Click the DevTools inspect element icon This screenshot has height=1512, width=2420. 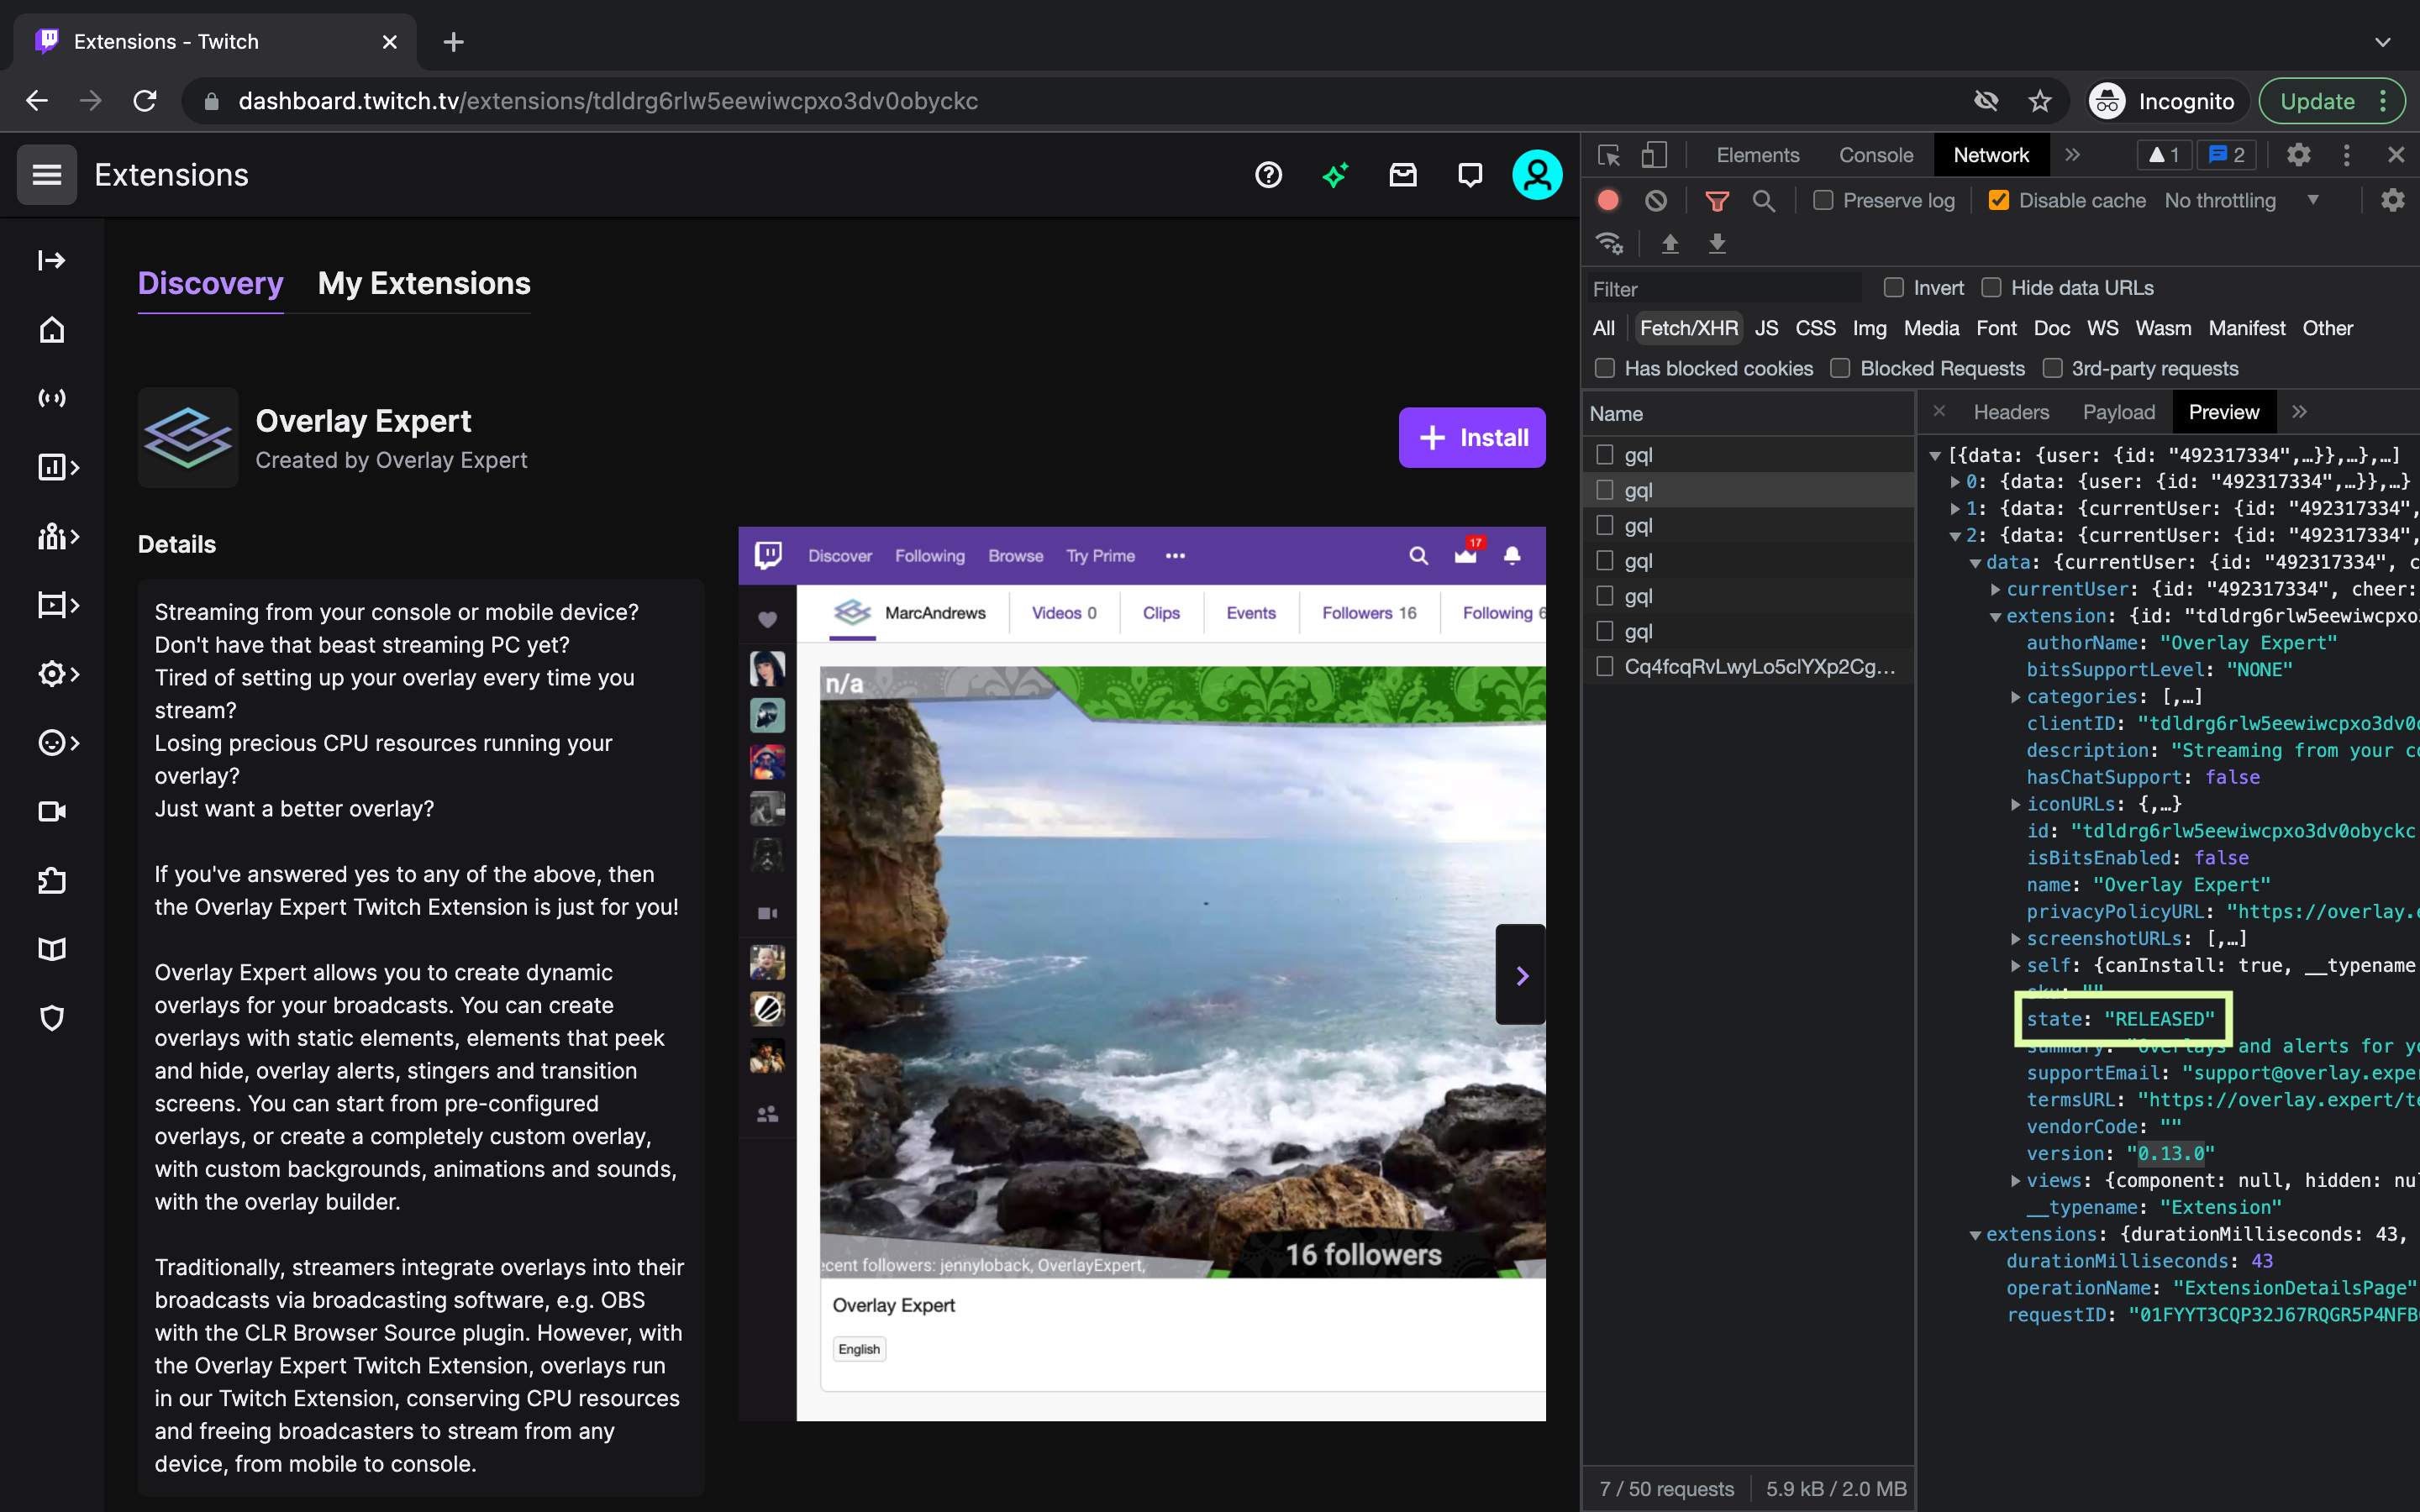tap(1609, 155)
